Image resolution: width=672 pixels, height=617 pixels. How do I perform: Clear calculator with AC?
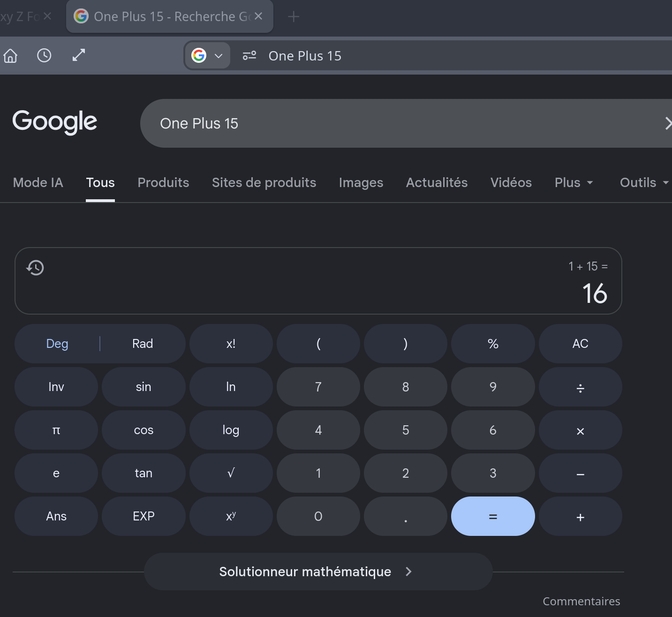580,344
